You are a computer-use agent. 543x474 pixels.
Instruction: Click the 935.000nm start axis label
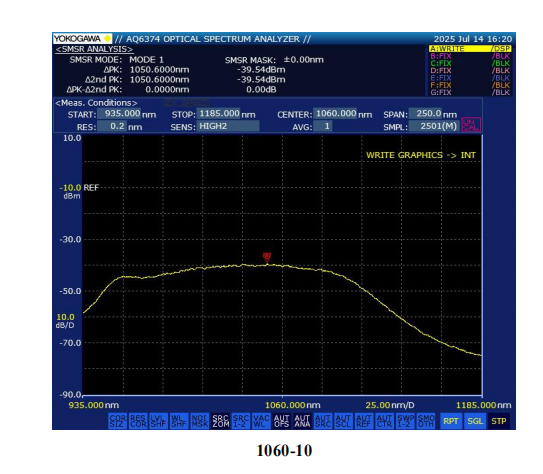point(94,405)
